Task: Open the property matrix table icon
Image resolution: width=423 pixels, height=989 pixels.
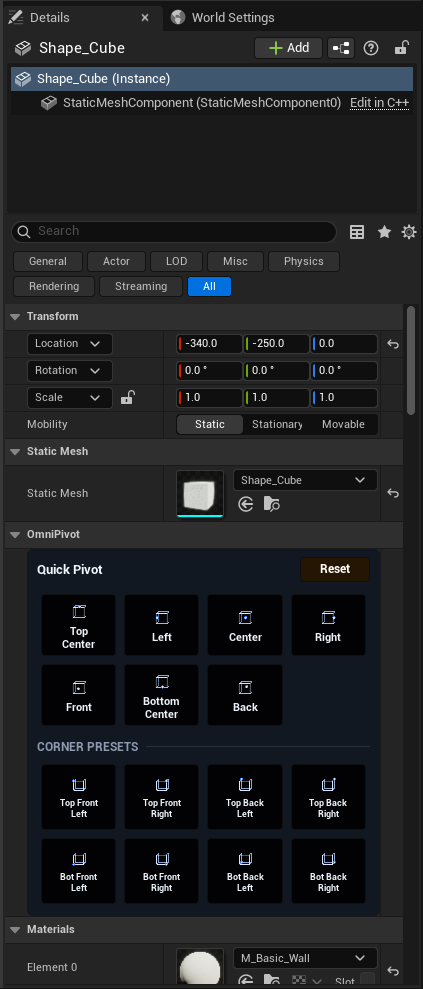Action: (x=357, y=232)
